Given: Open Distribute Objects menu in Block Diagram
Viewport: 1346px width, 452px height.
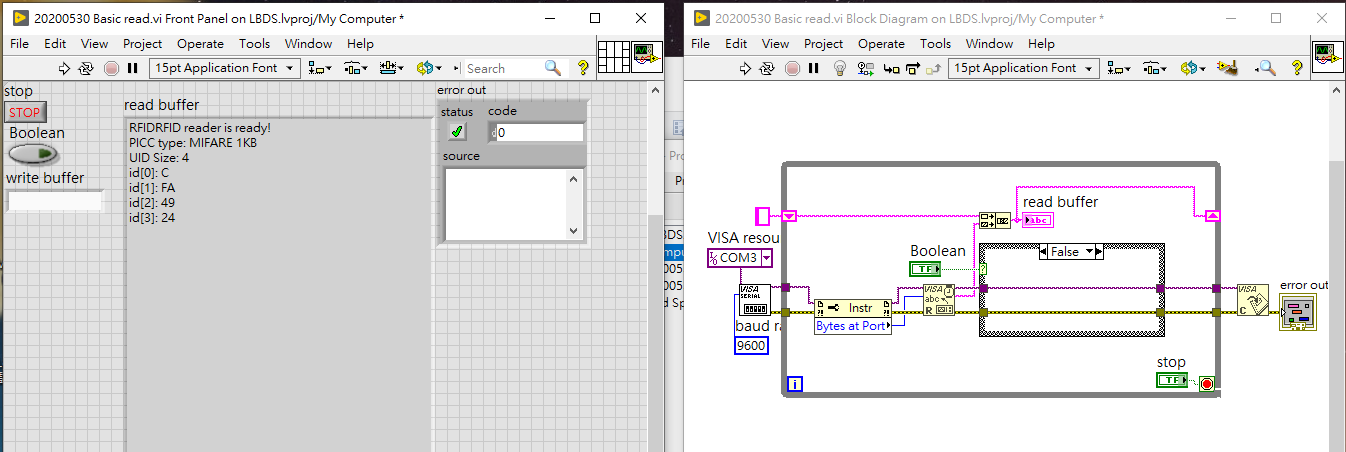Looking at the screenshot, I should point(1154,68).
